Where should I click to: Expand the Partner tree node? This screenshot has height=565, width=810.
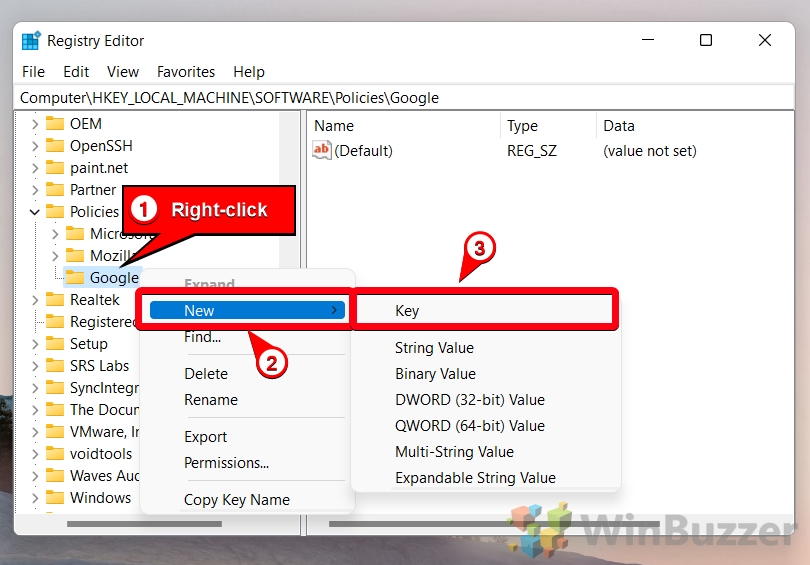pyautogui.click(x=35, y=190)
